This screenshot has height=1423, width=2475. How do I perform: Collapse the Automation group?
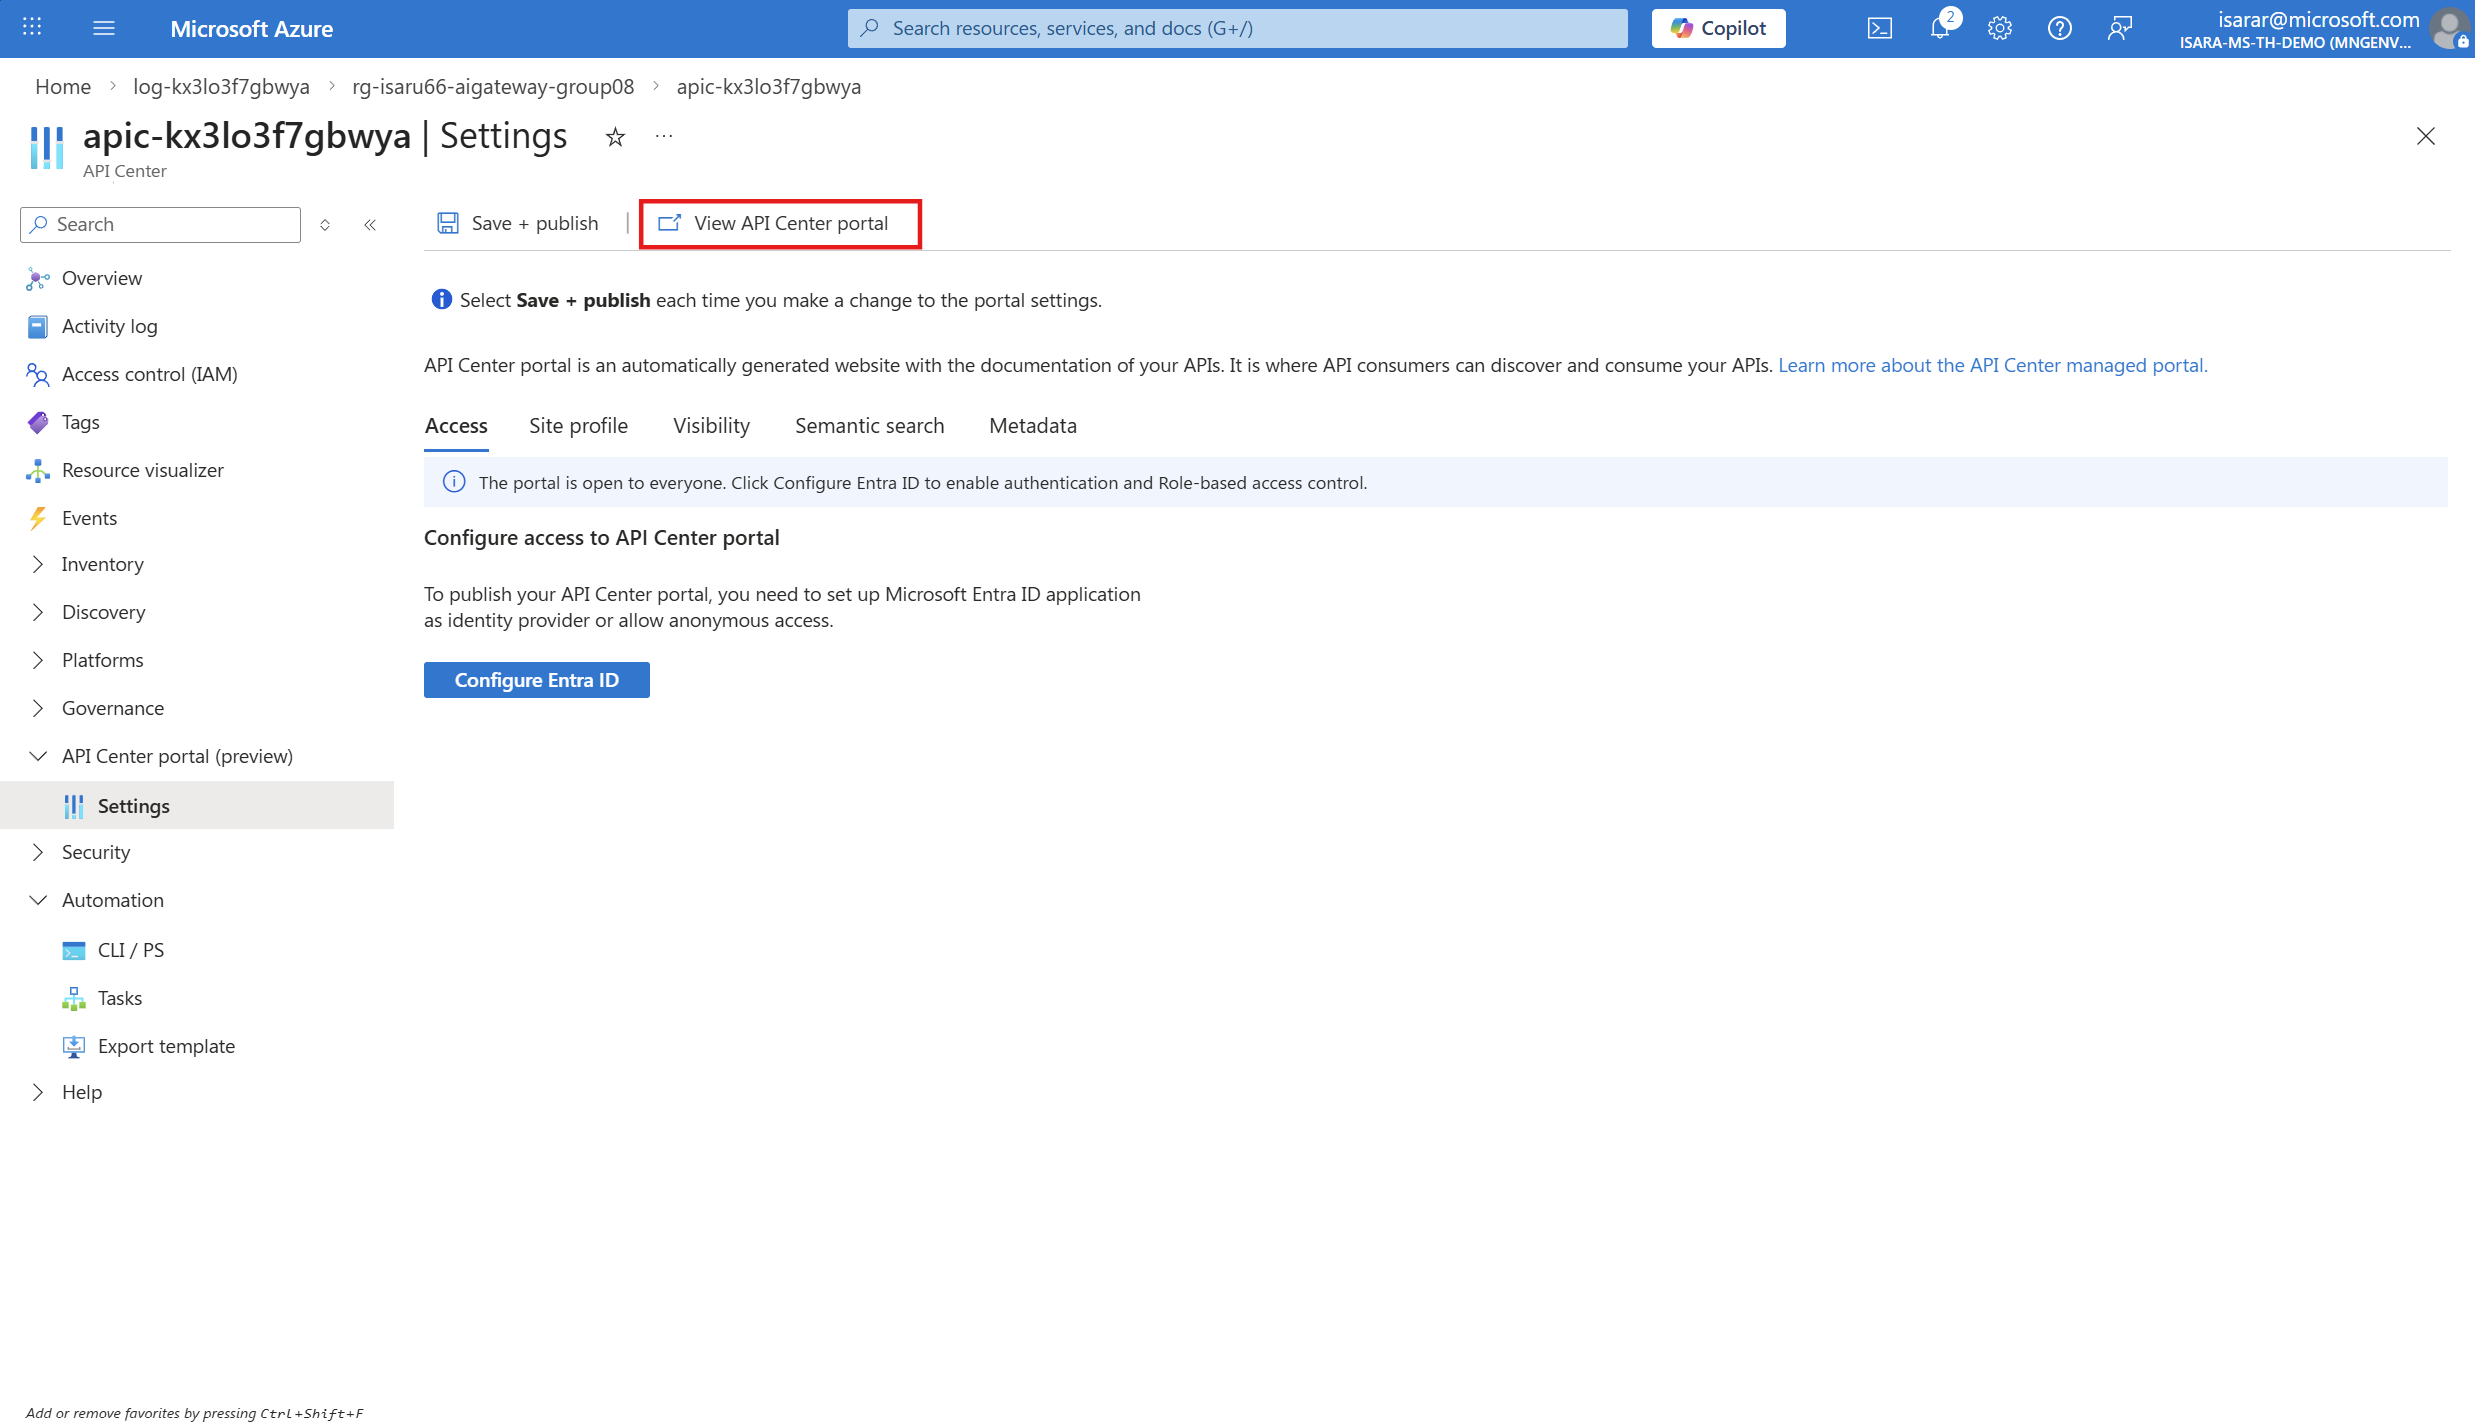click(38, 901)
